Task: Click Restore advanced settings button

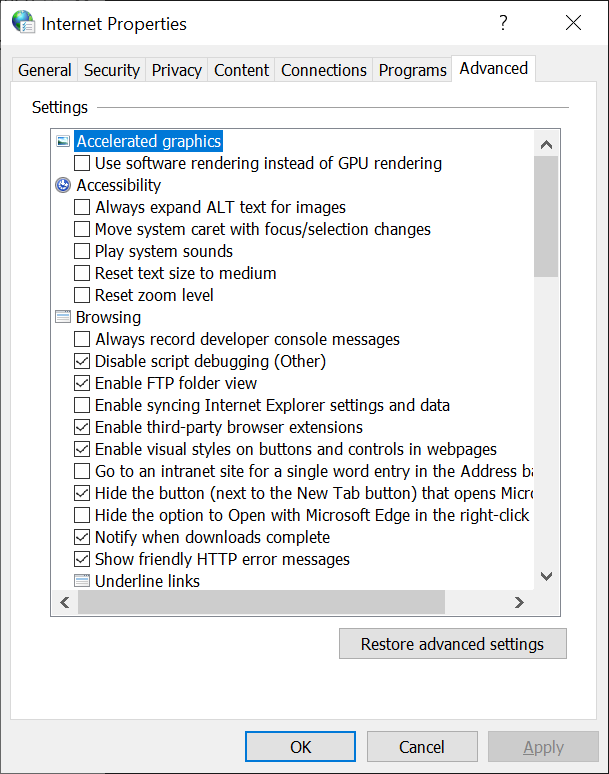Action: point(453,644)
